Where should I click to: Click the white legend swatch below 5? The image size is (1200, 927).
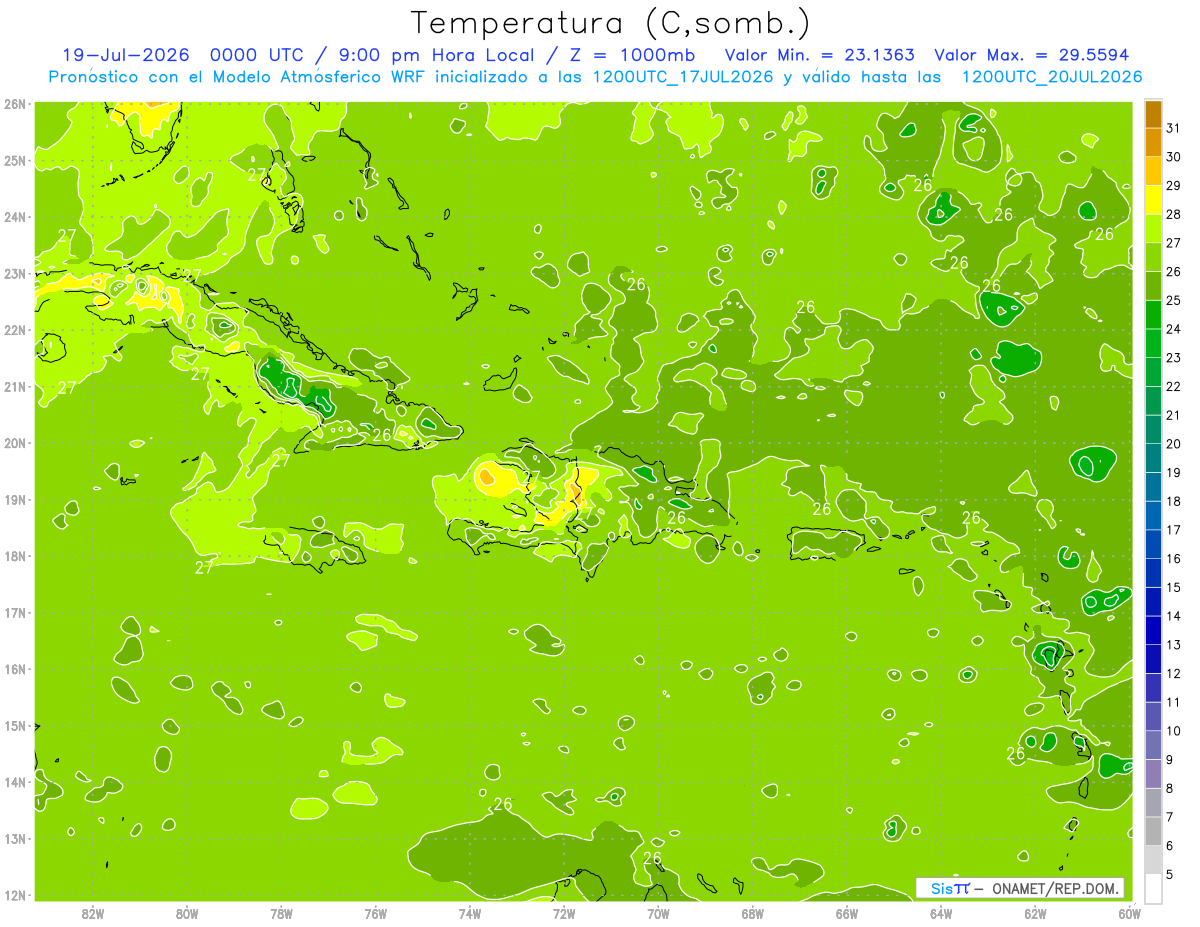1153,888
